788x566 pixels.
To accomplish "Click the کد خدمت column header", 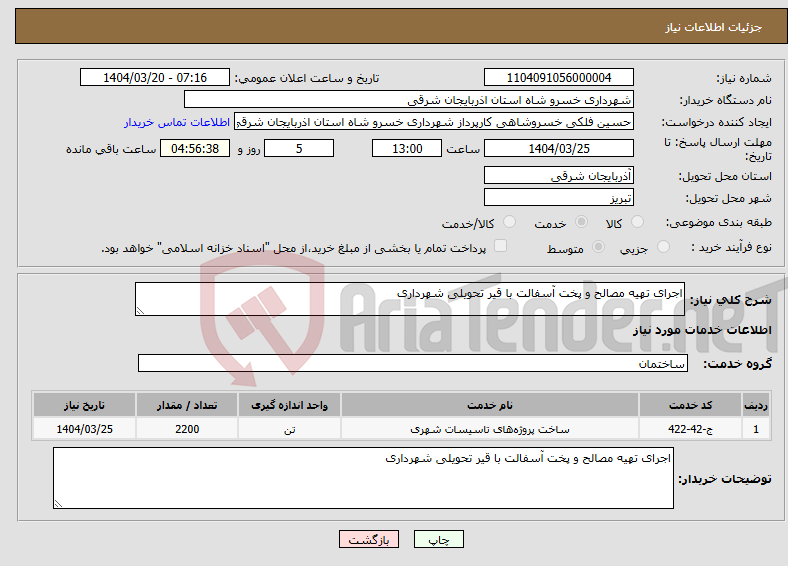I will (691, 405).
